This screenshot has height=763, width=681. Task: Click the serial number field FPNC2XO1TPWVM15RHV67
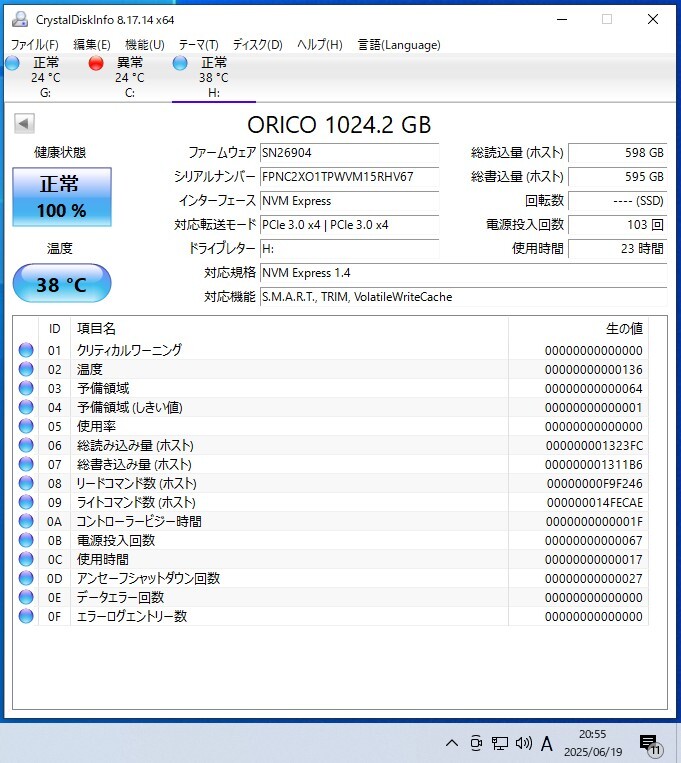(349, 177)
